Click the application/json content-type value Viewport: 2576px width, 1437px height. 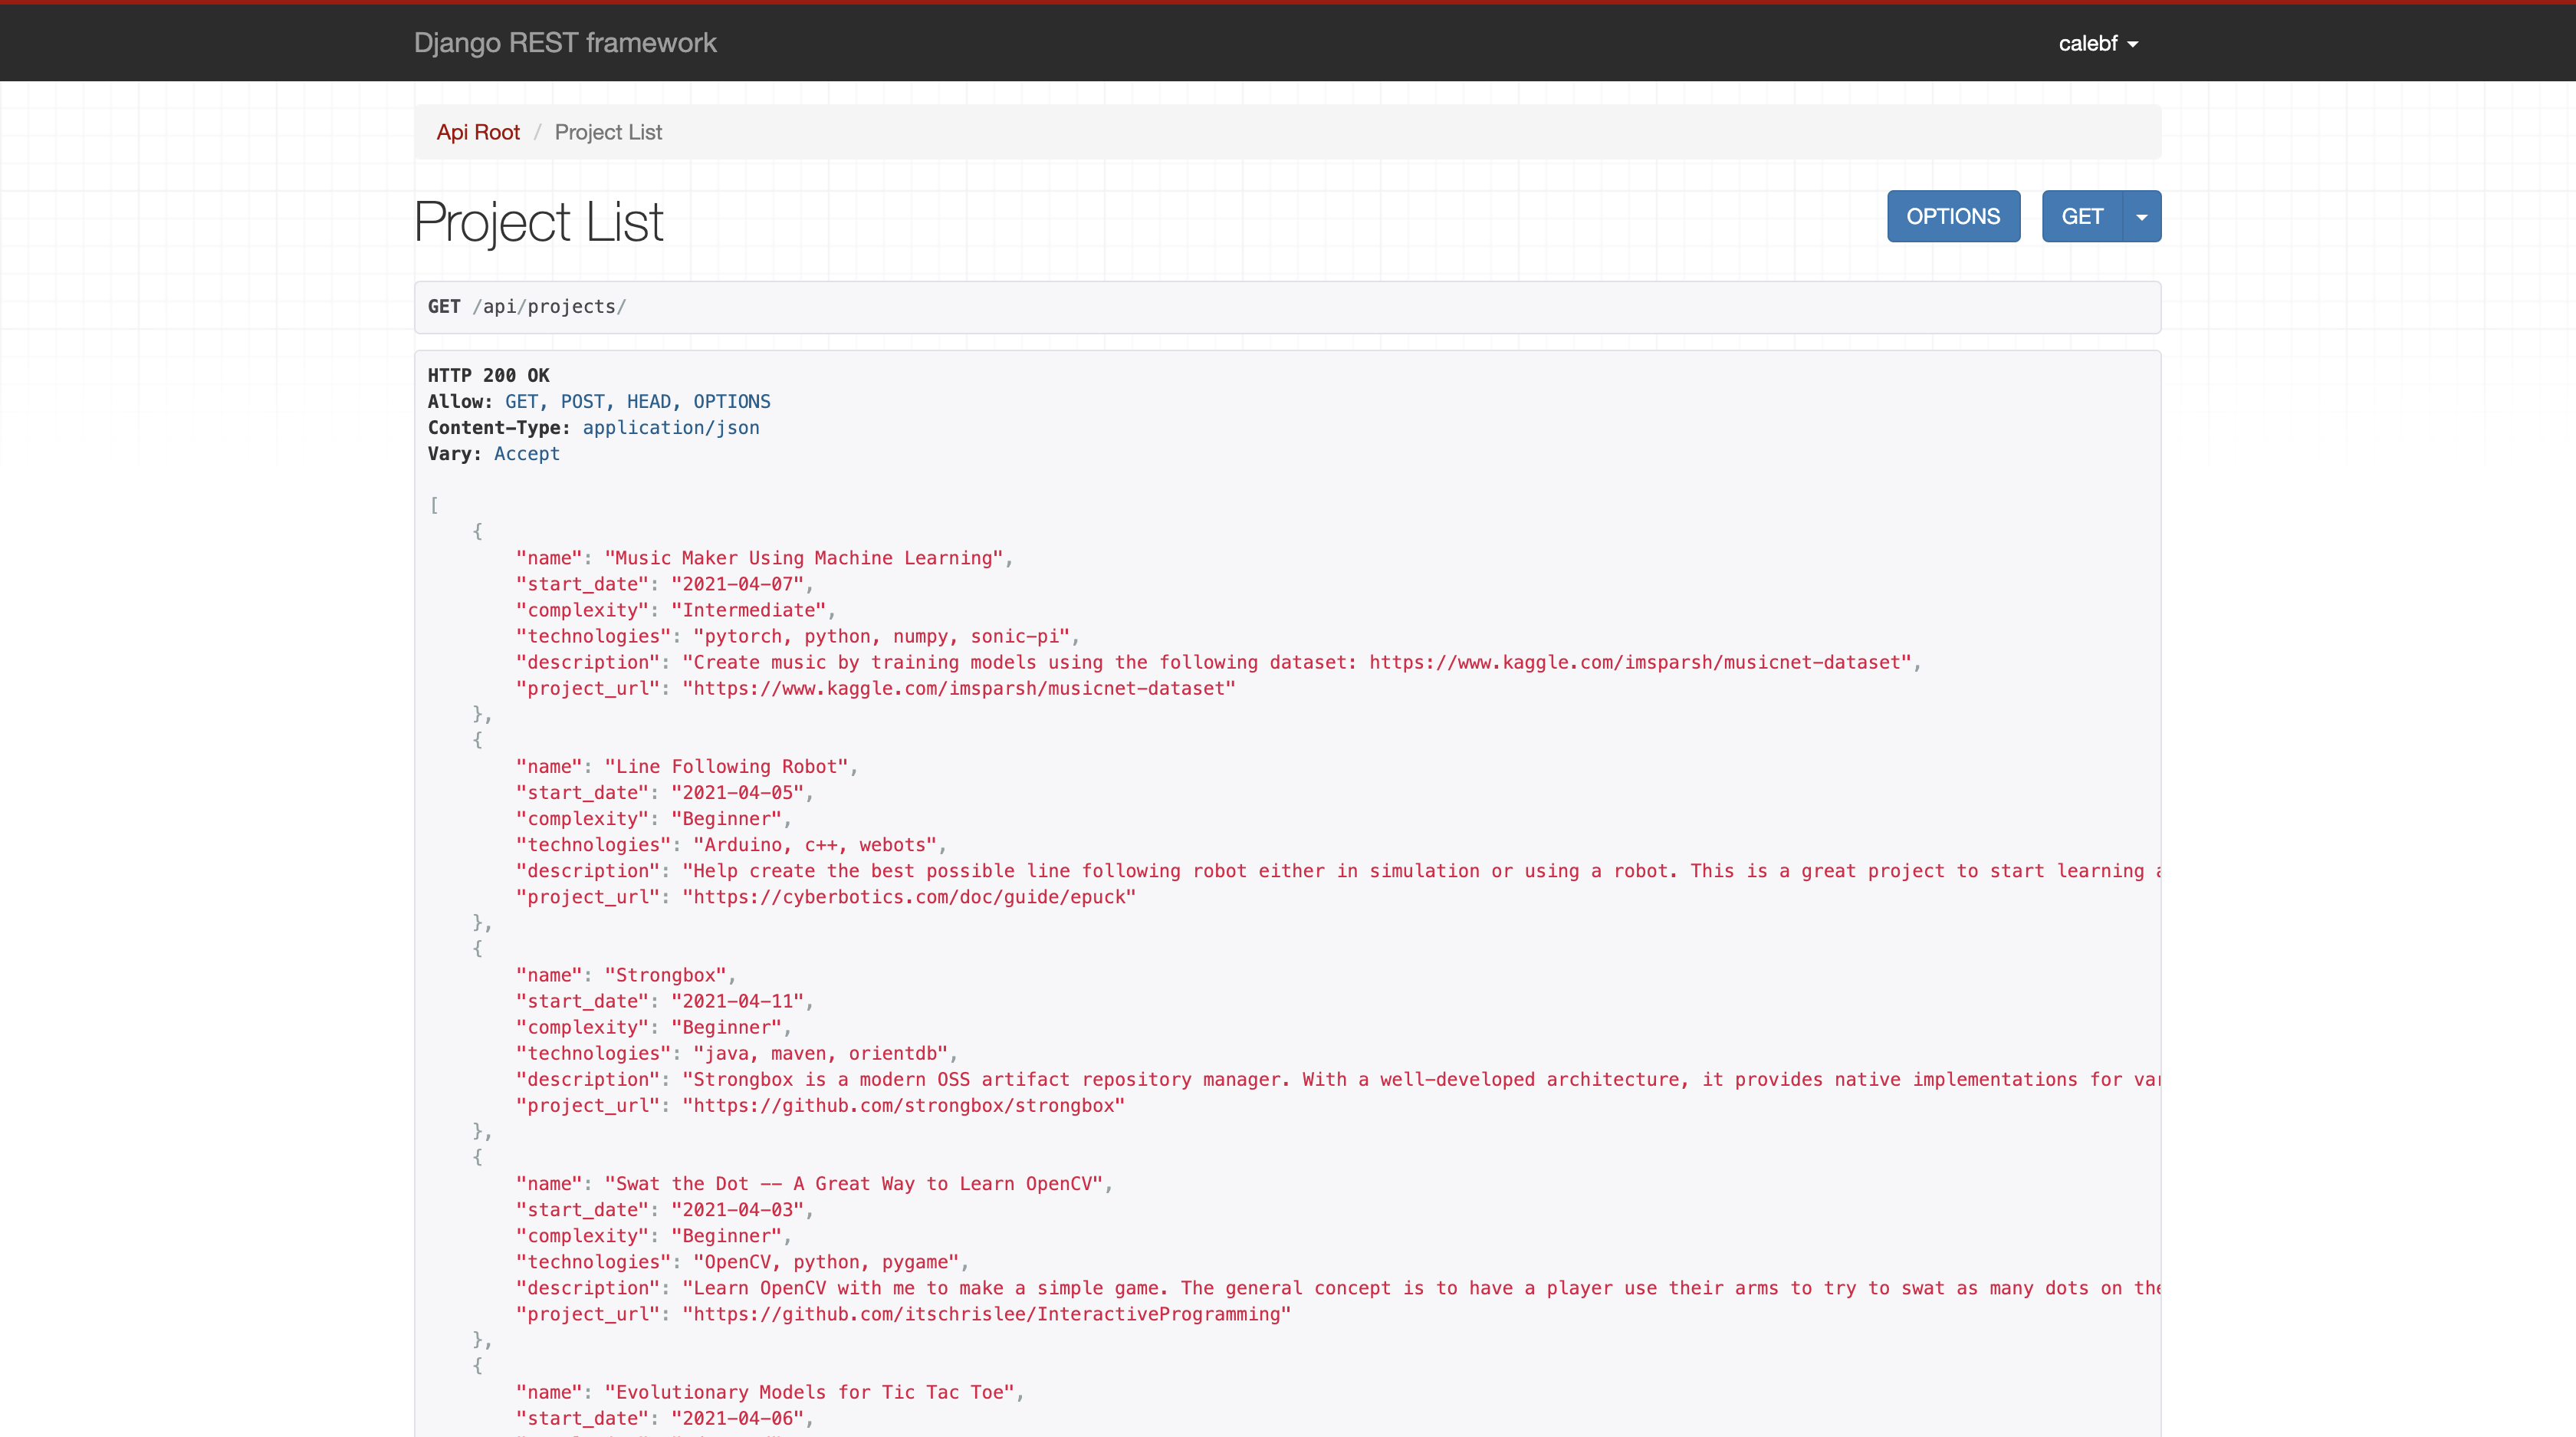coord(670,428)
